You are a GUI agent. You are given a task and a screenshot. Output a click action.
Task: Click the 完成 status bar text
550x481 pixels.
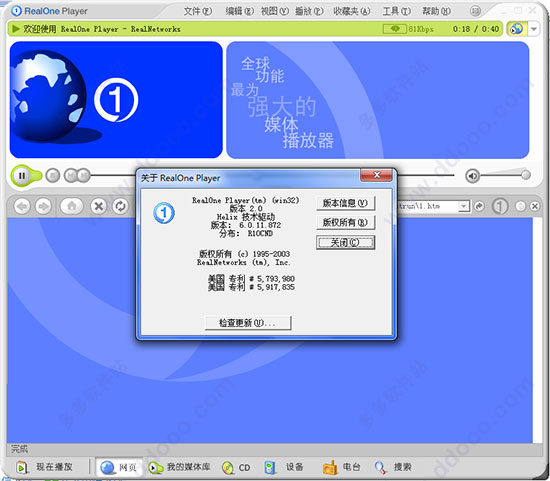coord(19,449)
